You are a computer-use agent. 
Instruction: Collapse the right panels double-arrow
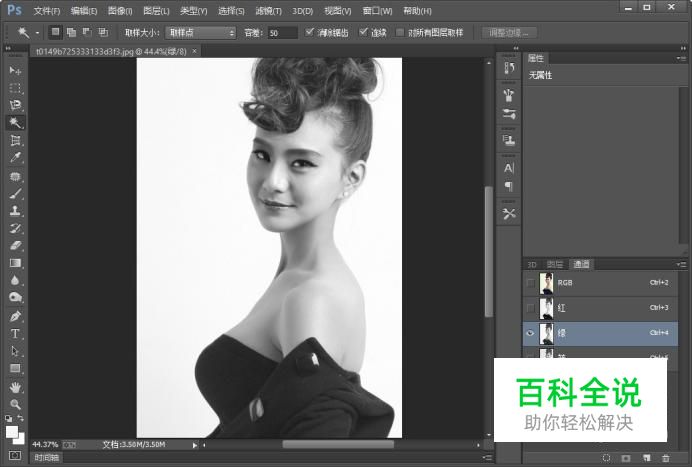point(683,48)
